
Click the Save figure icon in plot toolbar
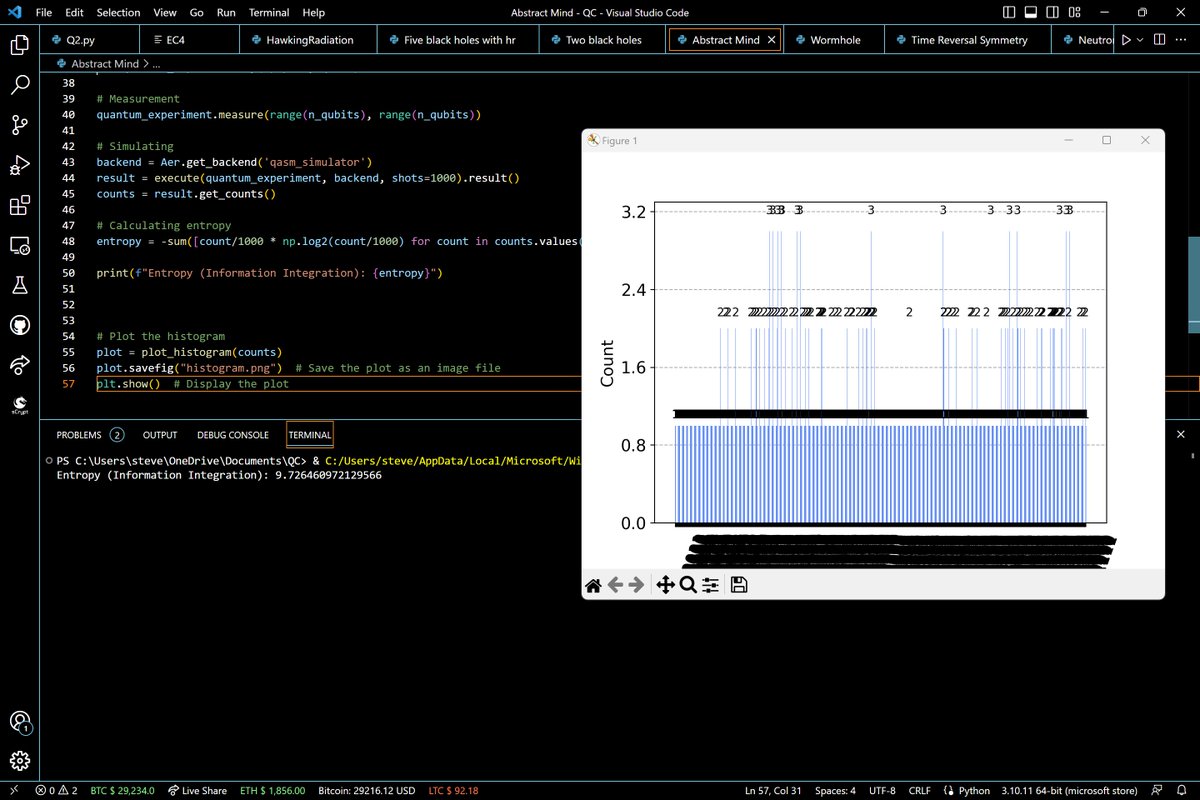(x=739, y=585)
